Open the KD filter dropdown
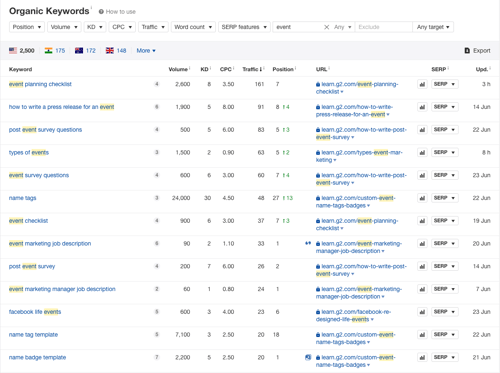500x373 pixels. point(95,27)
